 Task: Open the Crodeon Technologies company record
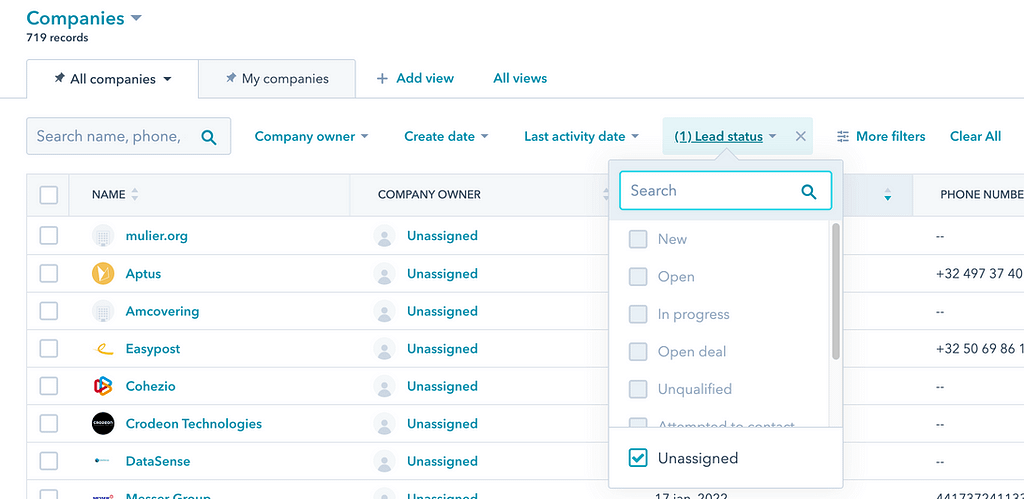[193, 424]
